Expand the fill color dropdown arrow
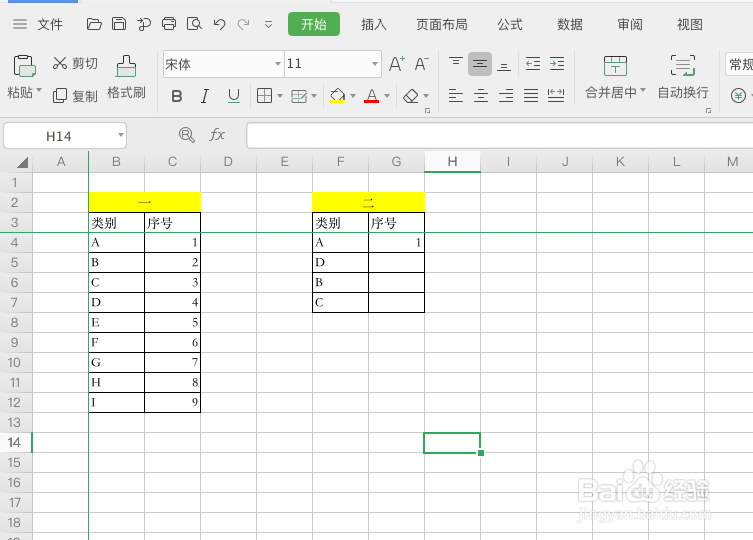This screenshot has height=540, width=753. coord(353,96)
